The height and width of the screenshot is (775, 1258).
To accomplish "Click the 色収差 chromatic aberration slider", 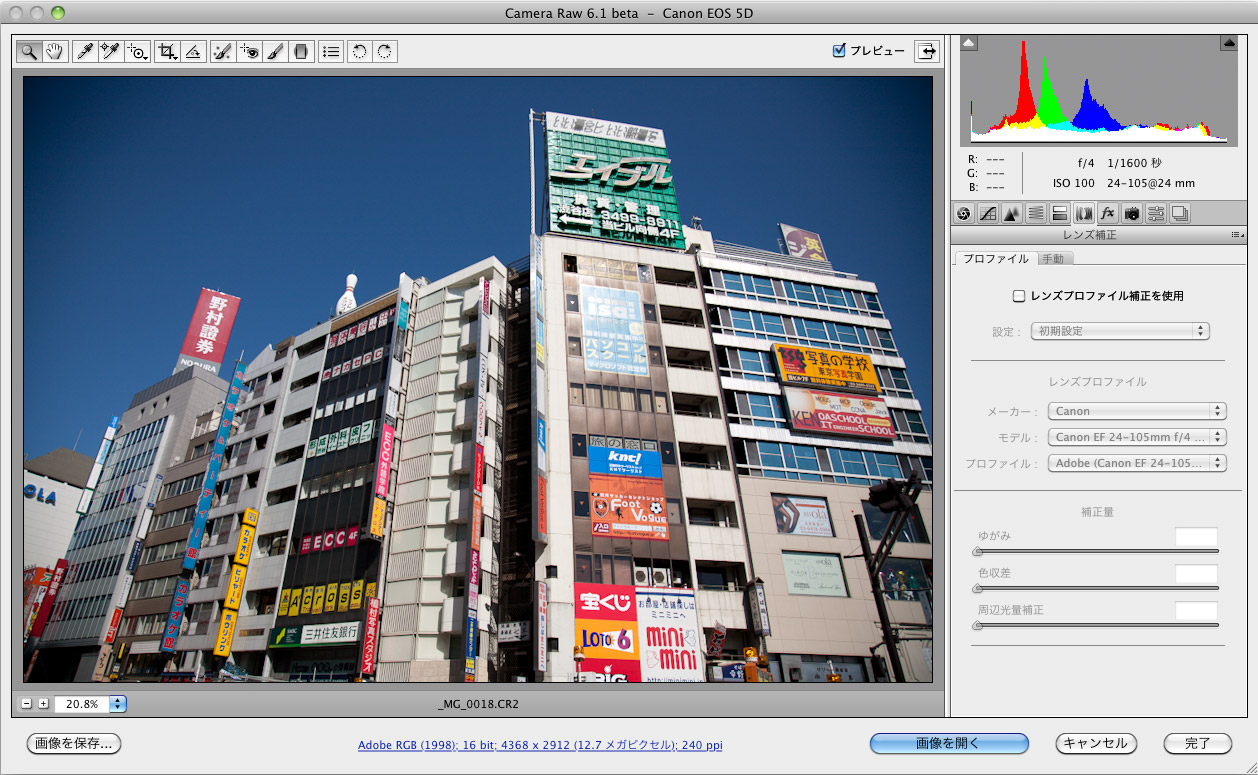I will [1097, 588].
